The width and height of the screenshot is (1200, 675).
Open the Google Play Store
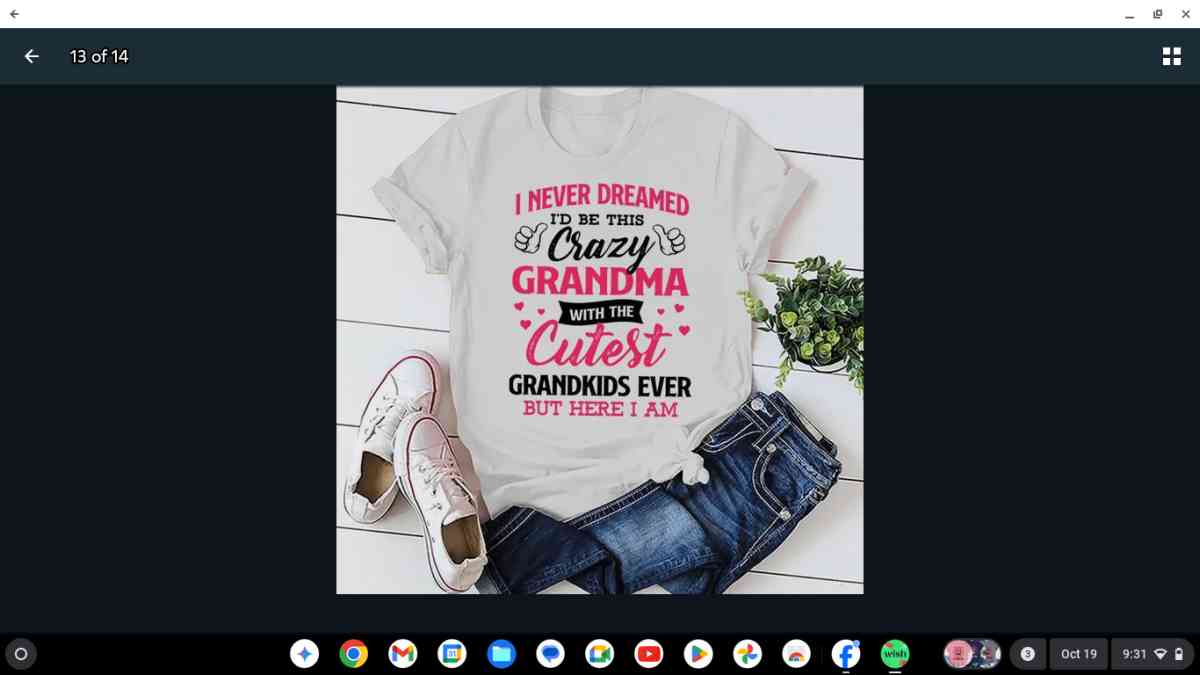pos(698,654)
